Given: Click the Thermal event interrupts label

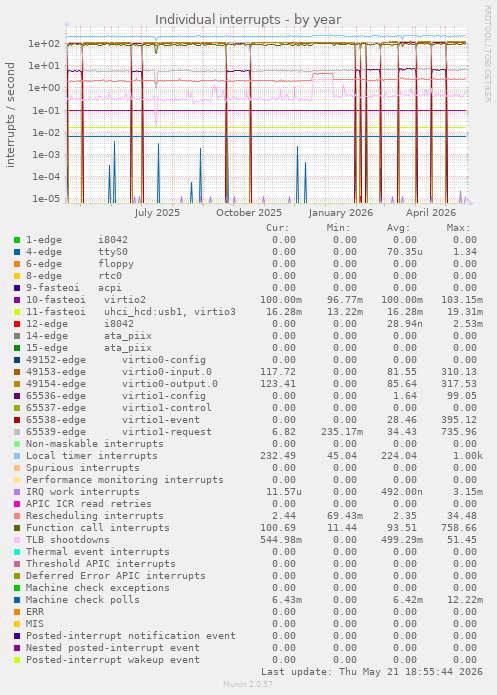Looking at the screenshot, I should tap(98, 552).
